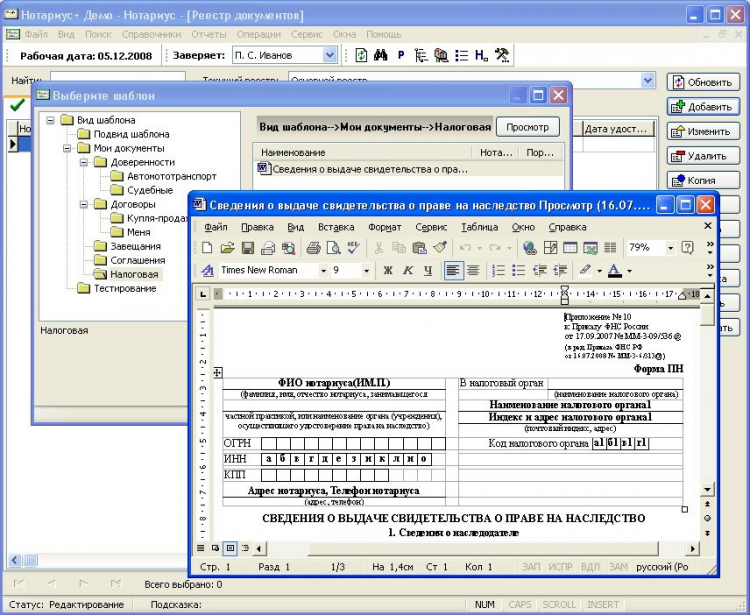Click the hammer tools settings icon
The height and width of the screenshot is (615, 750).
[502, 55]
